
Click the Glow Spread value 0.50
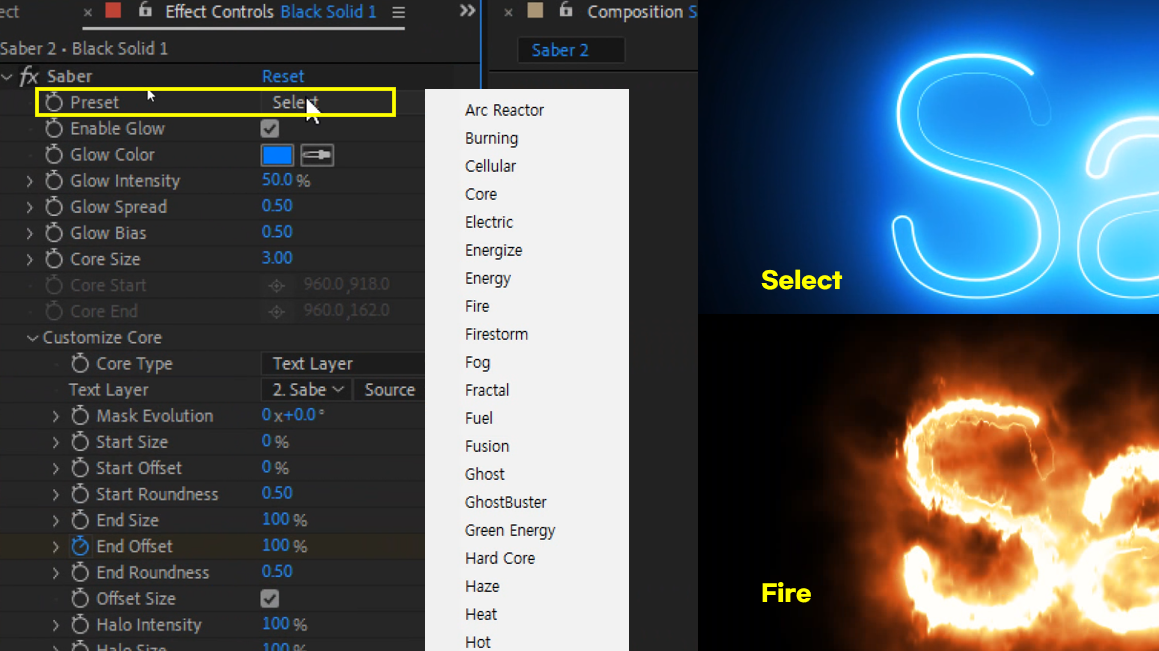[277, 205]
